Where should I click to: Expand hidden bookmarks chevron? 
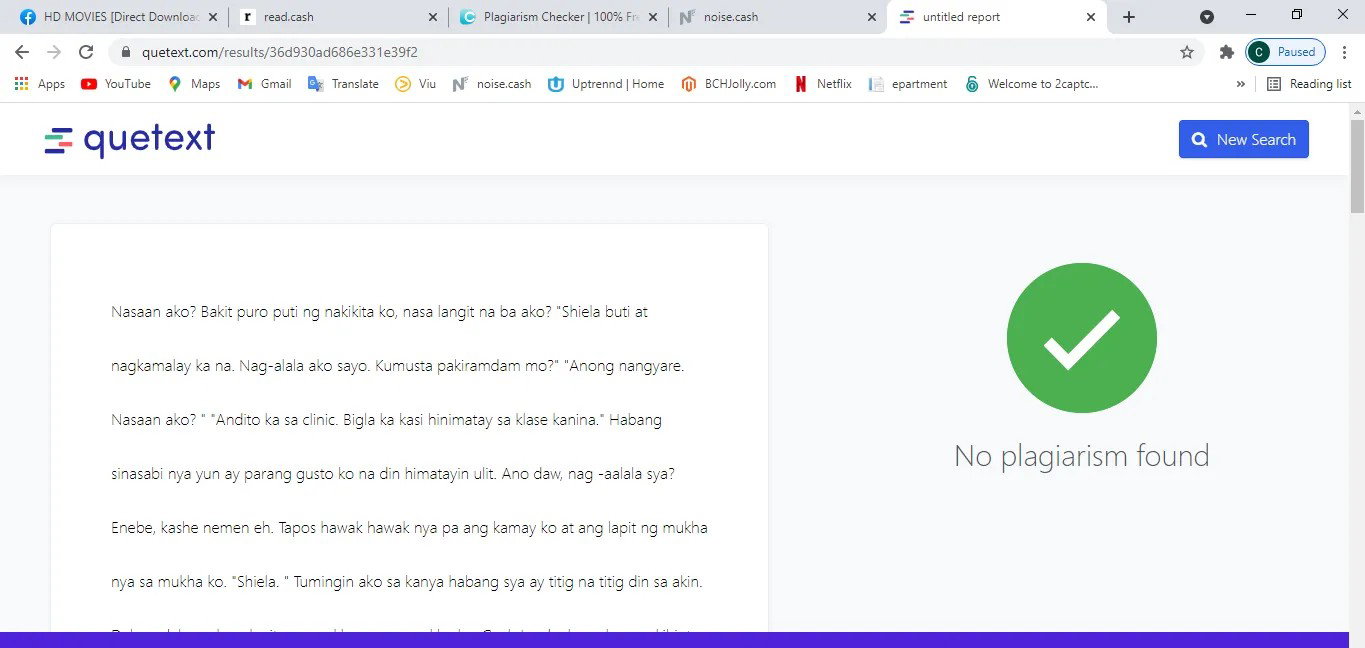1241,84
